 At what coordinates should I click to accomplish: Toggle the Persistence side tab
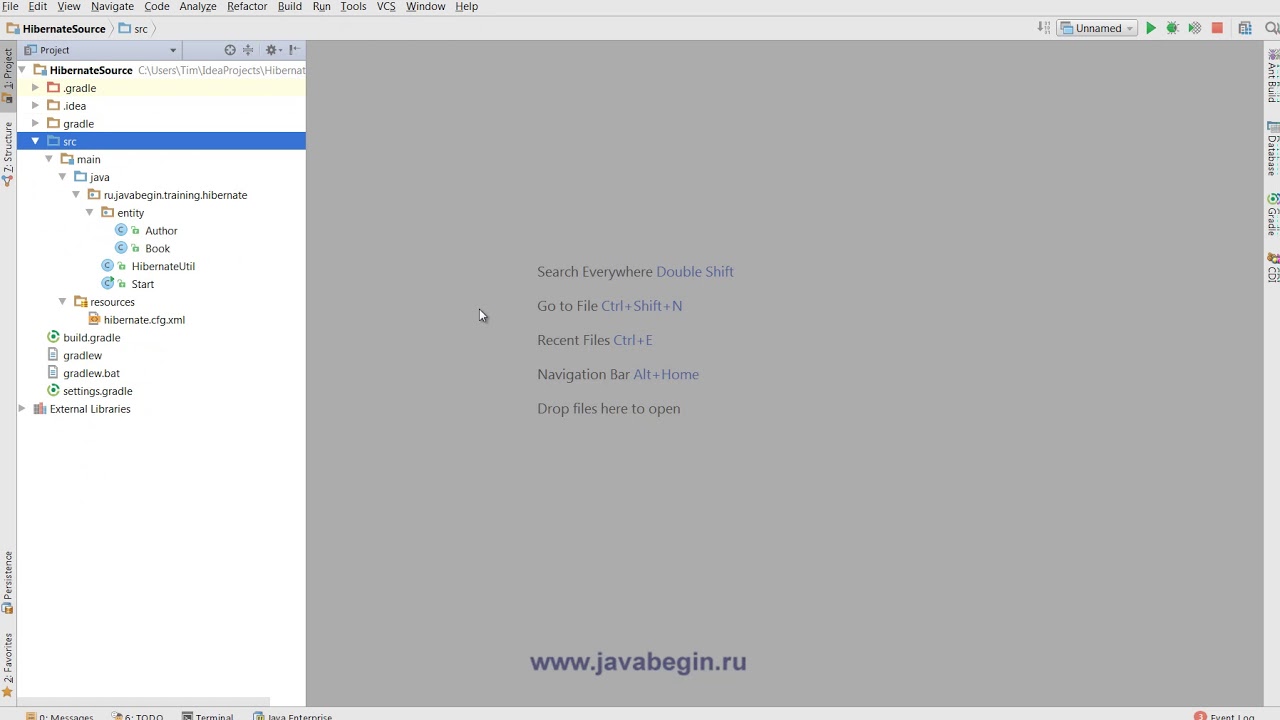pyautogui.click(x=8, y=583)
